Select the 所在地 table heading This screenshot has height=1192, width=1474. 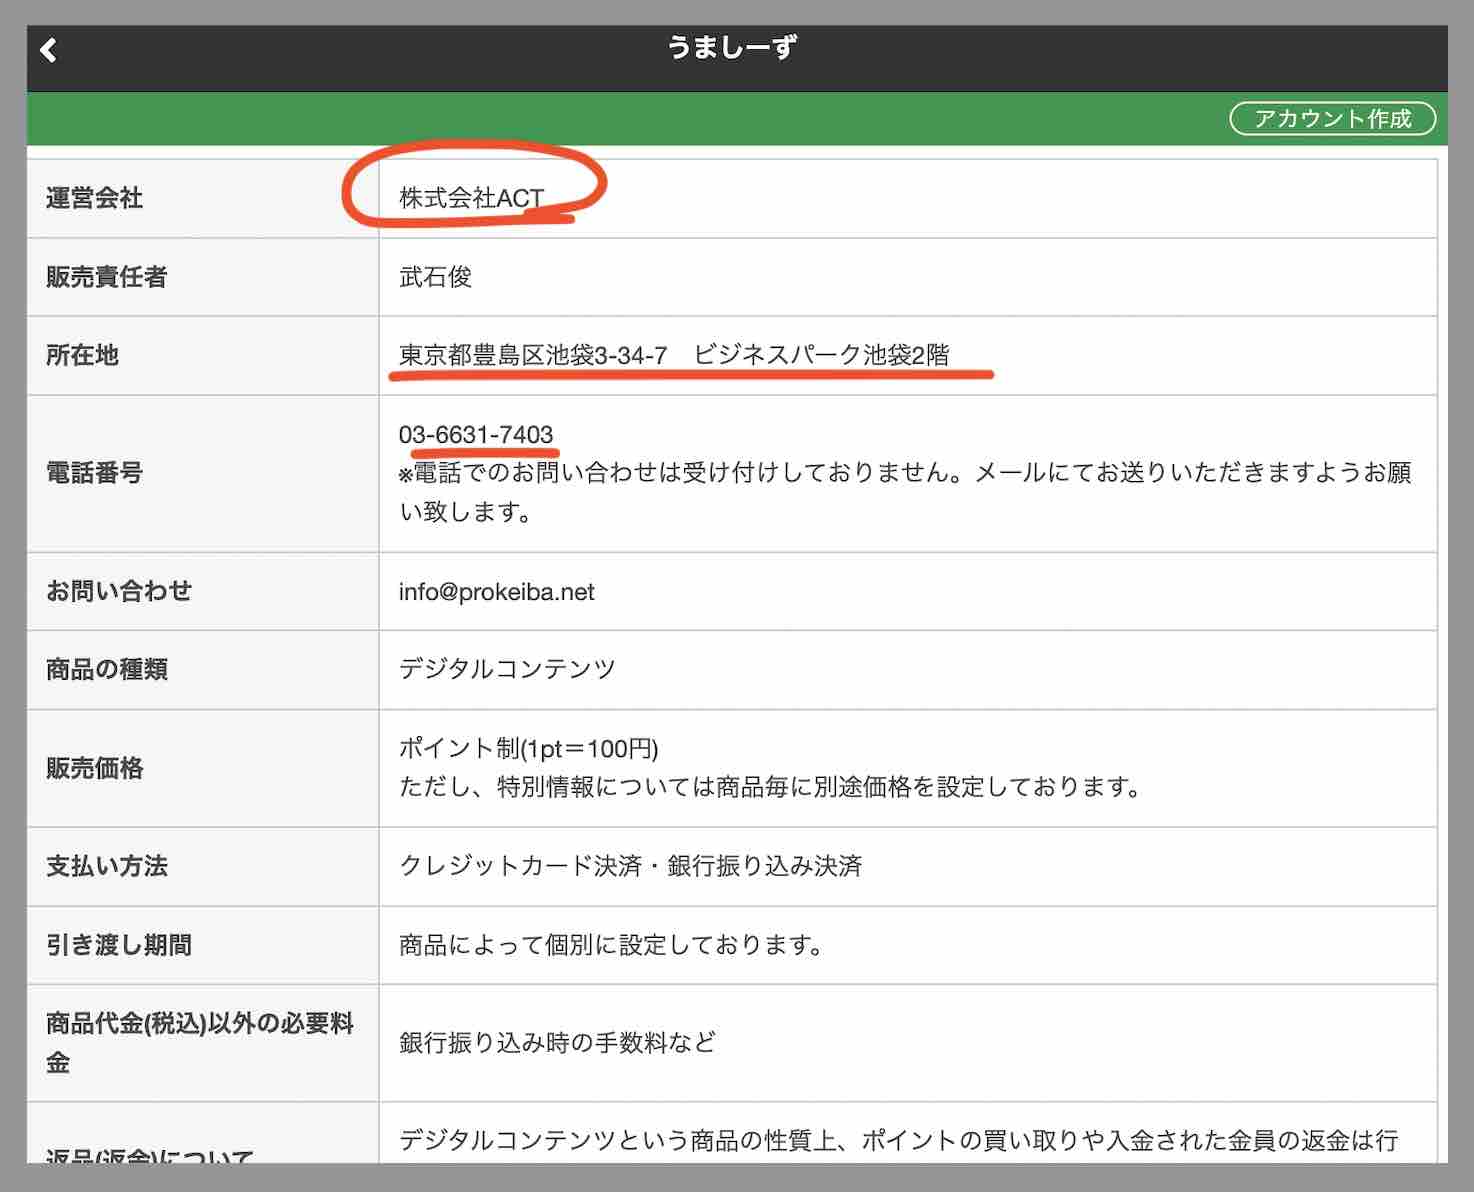82,355
